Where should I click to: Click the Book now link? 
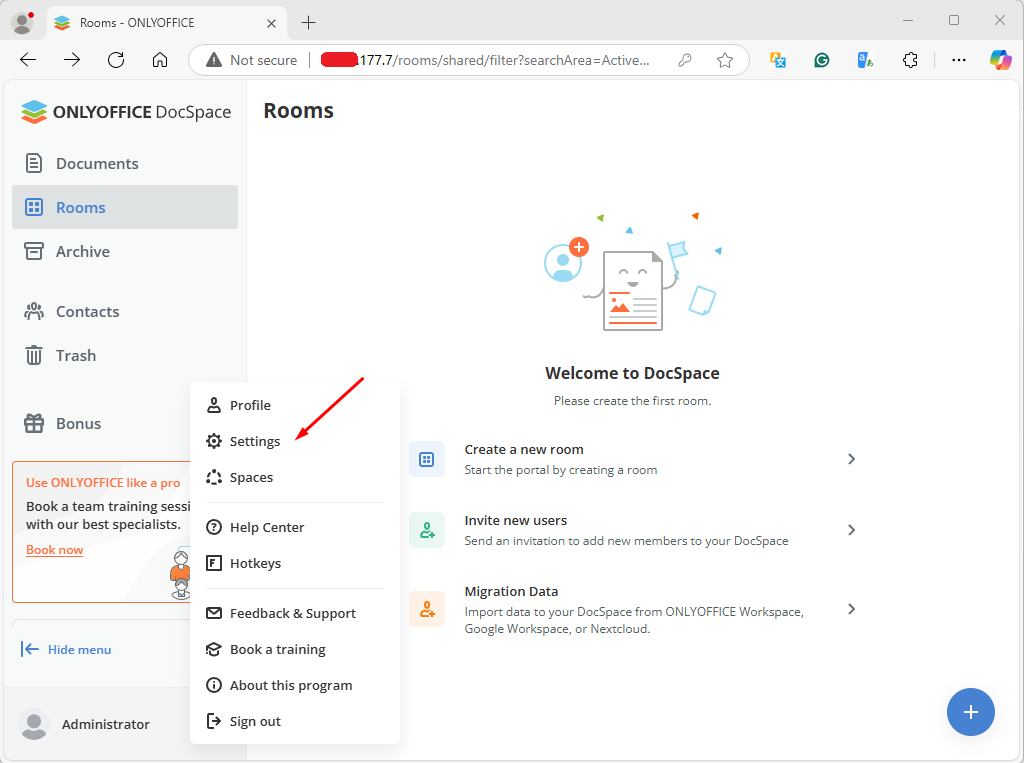click(55, 550)
